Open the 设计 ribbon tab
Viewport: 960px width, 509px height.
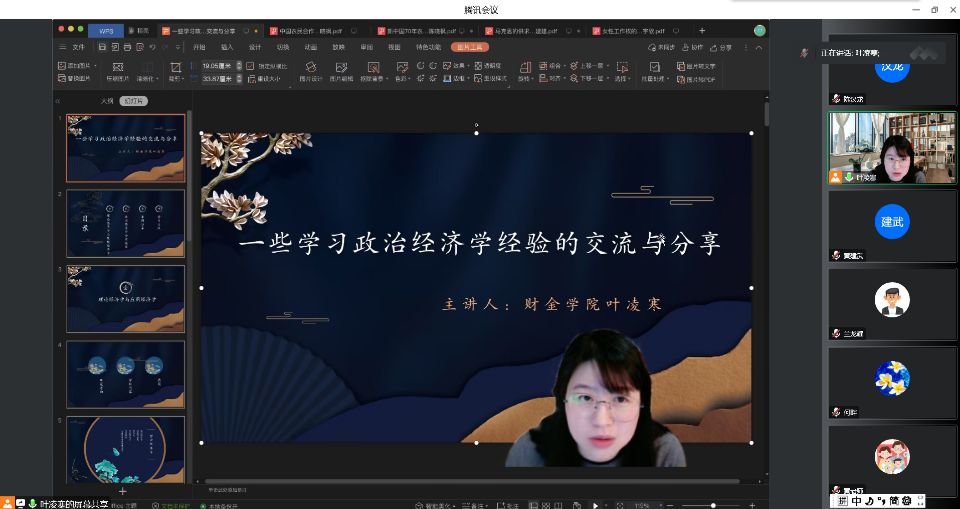coord(255,47)
